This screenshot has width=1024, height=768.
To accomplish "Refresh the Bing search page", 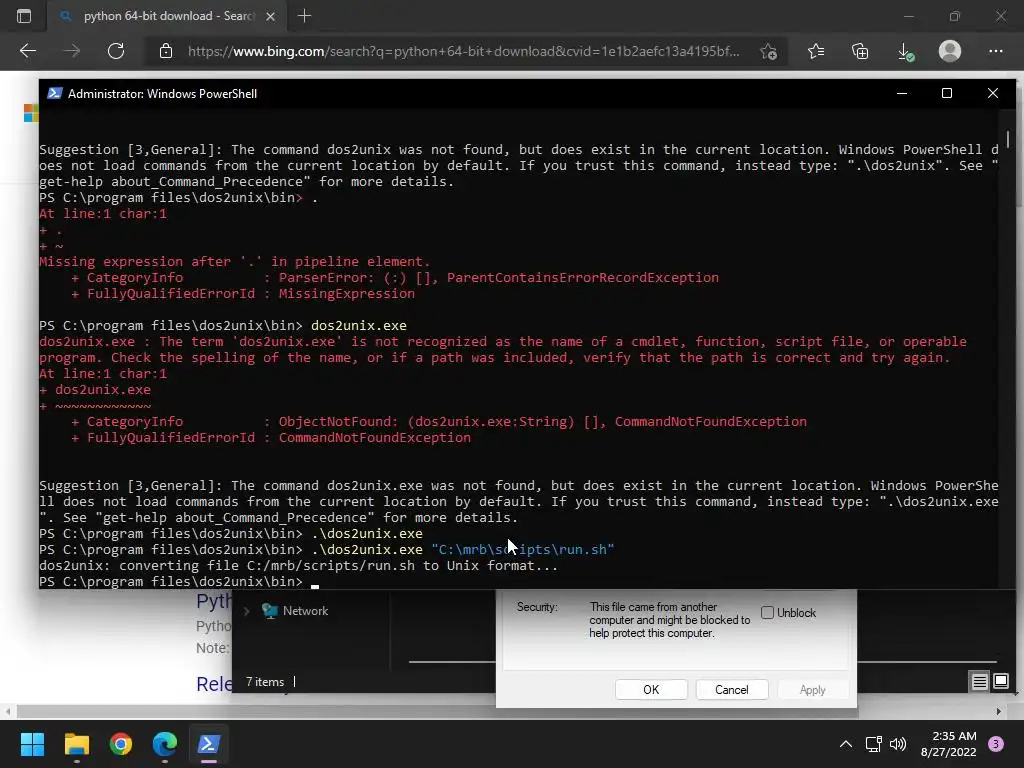I will pyautogui.click(x=116, y=51).
